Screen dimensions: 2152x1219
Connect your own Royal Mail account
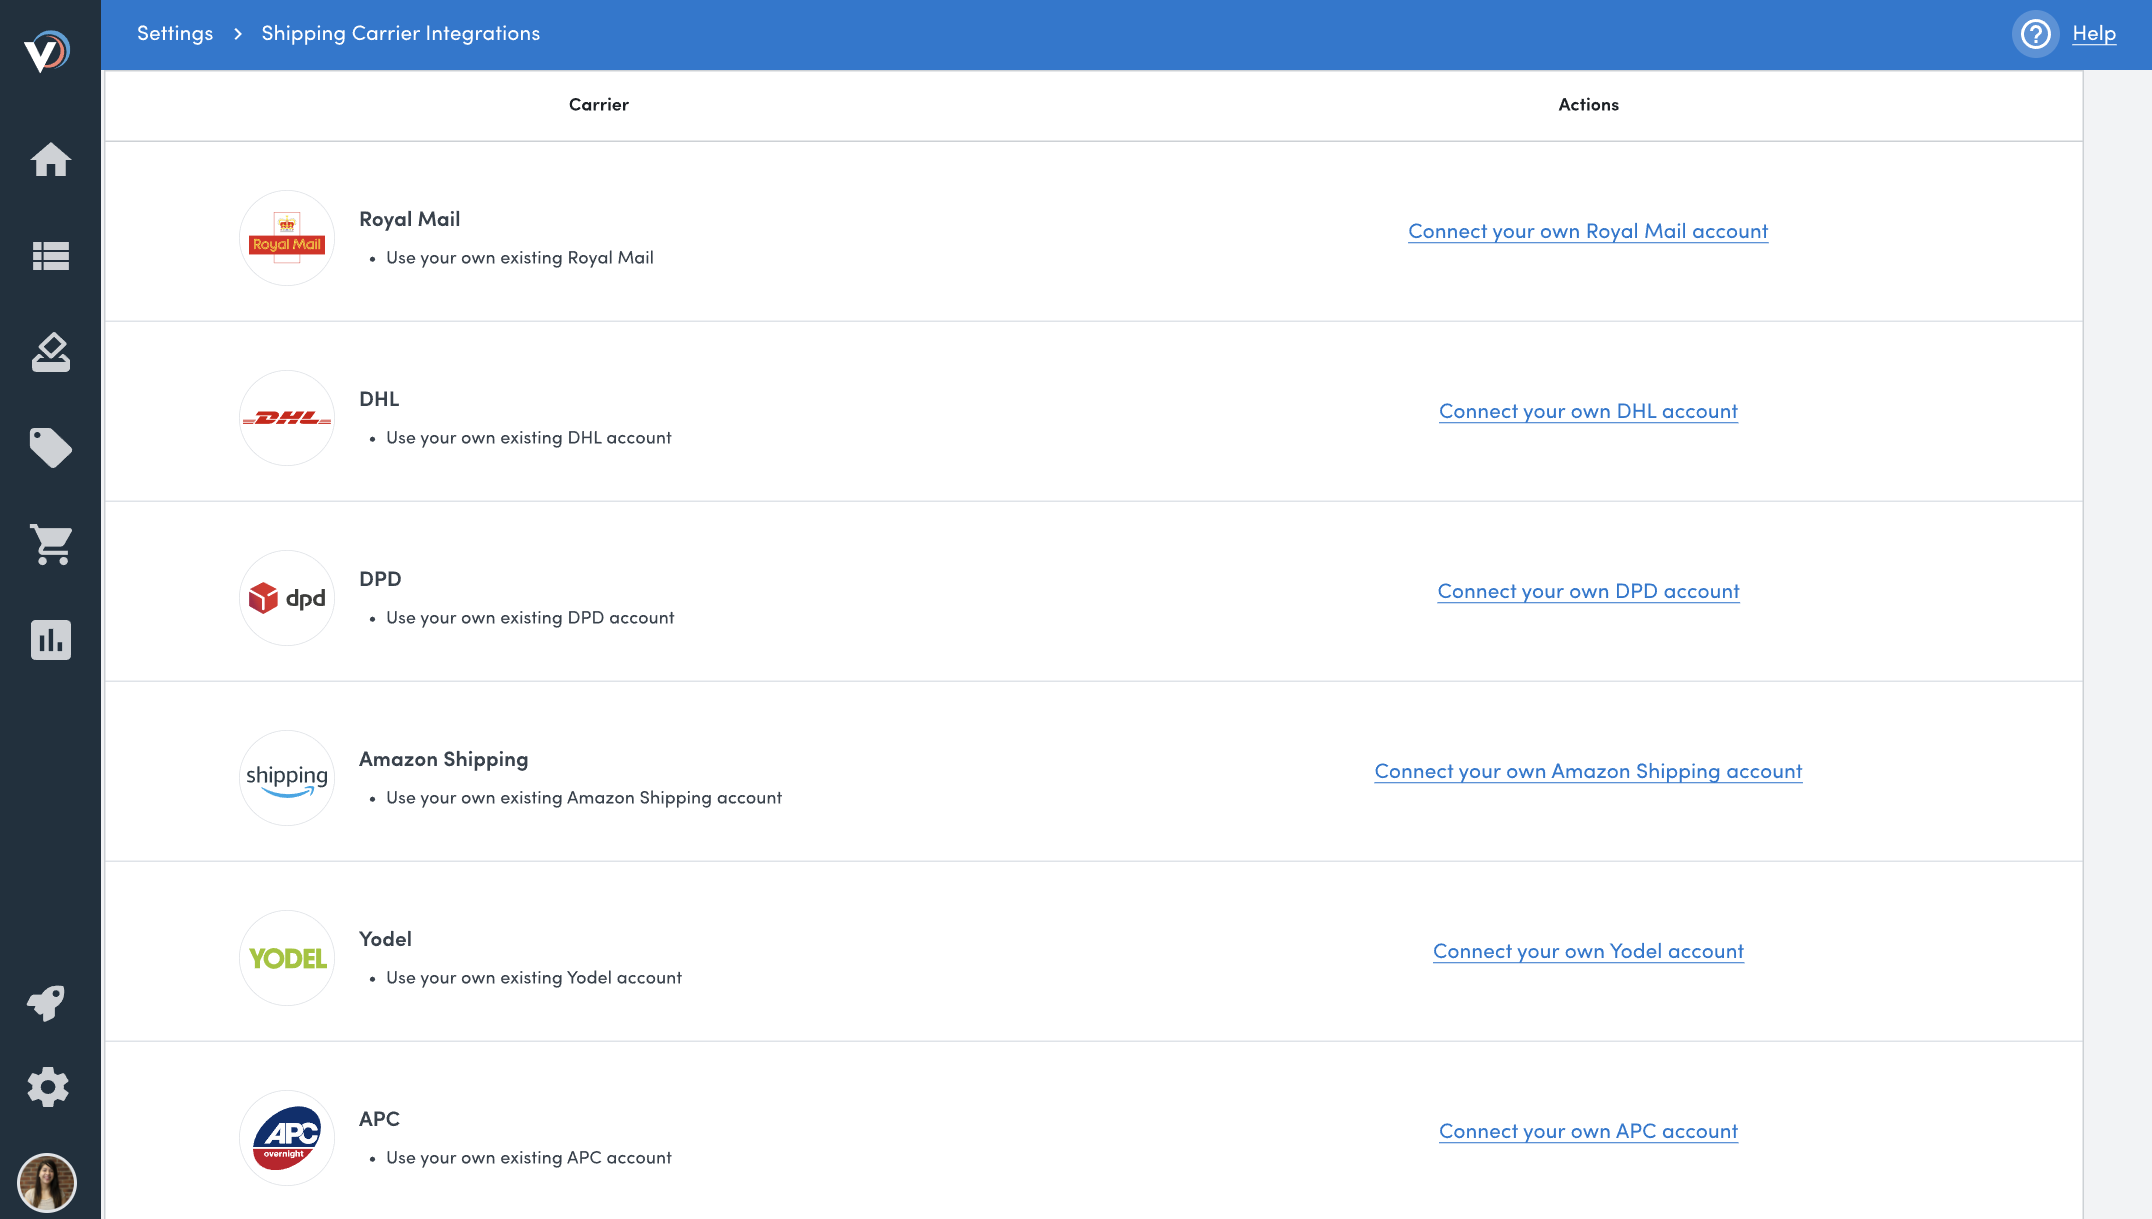[x=1588, y=231]
